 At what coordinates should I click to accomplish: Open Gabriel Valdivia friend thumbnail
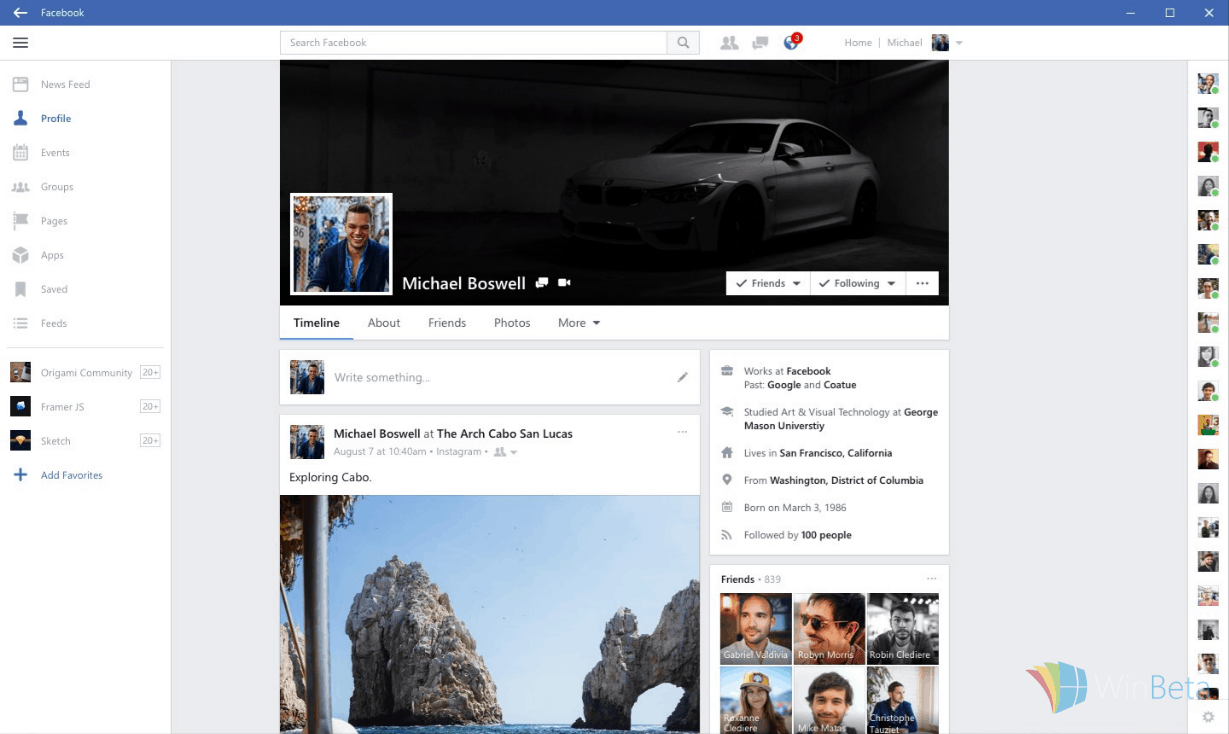pos(756,629)
